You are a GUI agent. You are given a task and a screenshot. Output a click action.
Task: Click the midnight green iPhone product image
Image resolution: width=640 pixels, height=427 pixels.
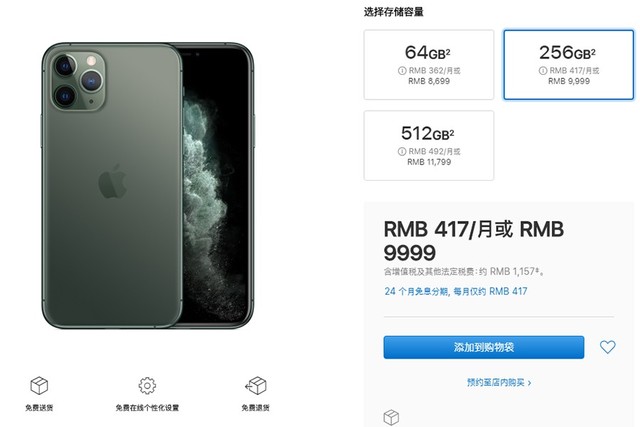tap(148, 185)
